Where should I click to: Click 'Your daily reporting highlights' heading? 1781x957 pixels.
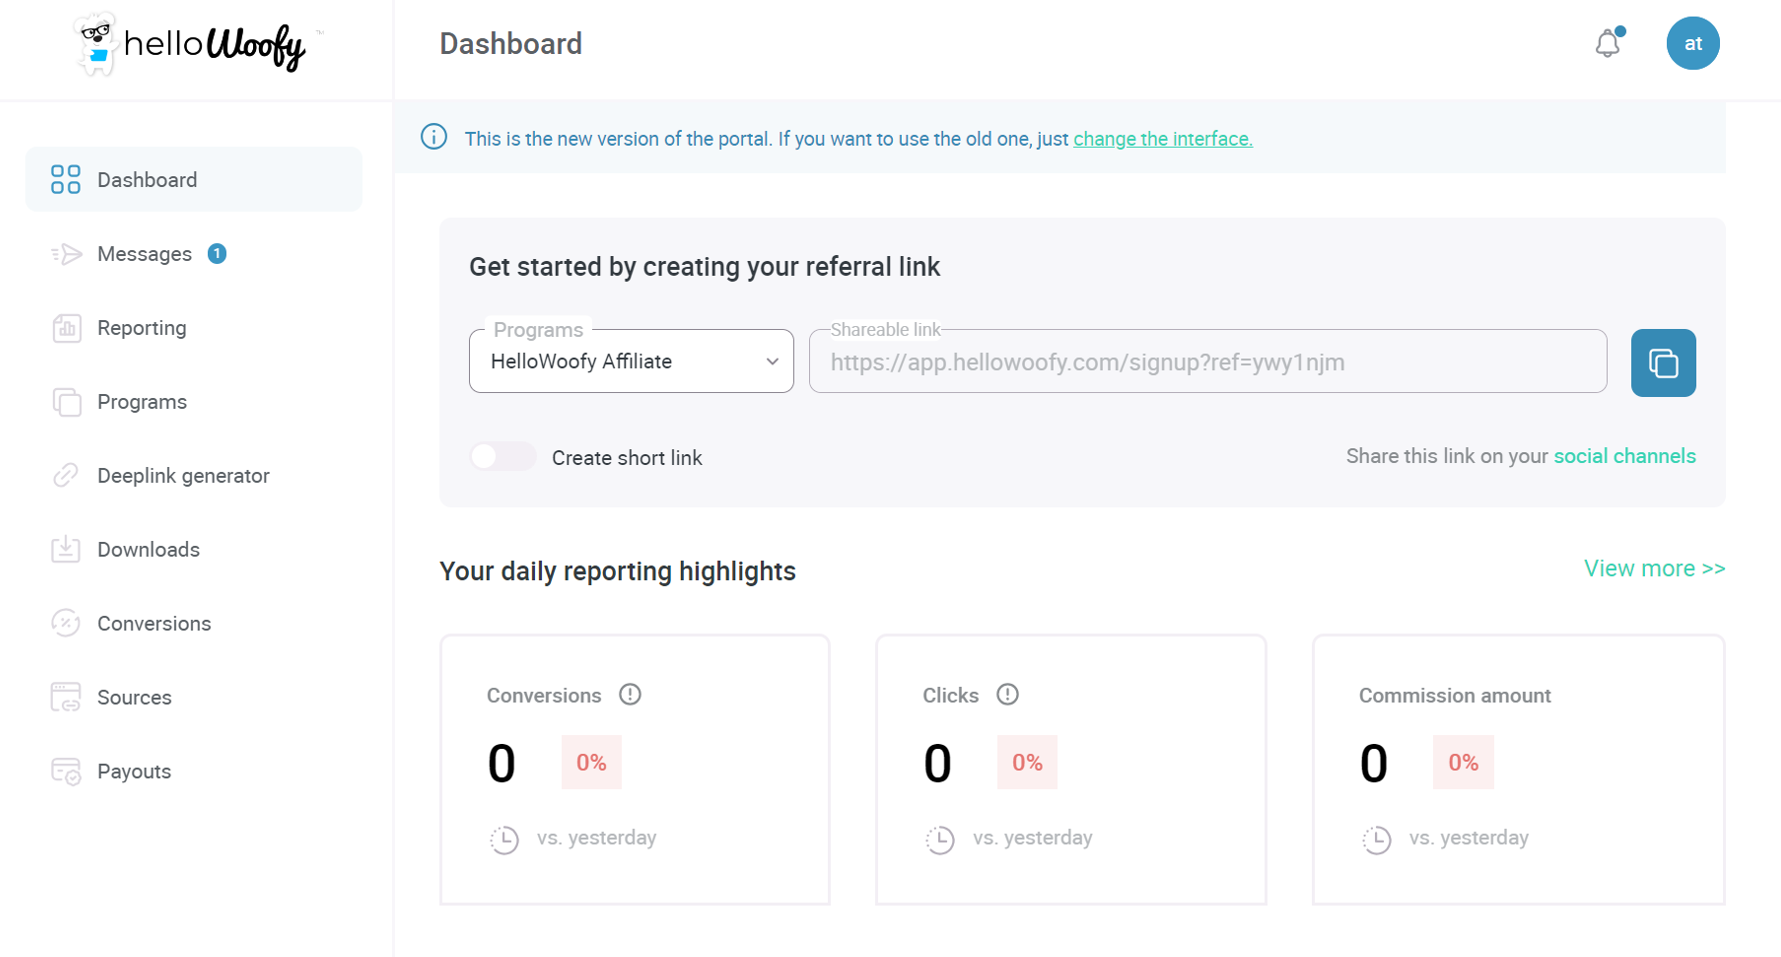[618, 571]
